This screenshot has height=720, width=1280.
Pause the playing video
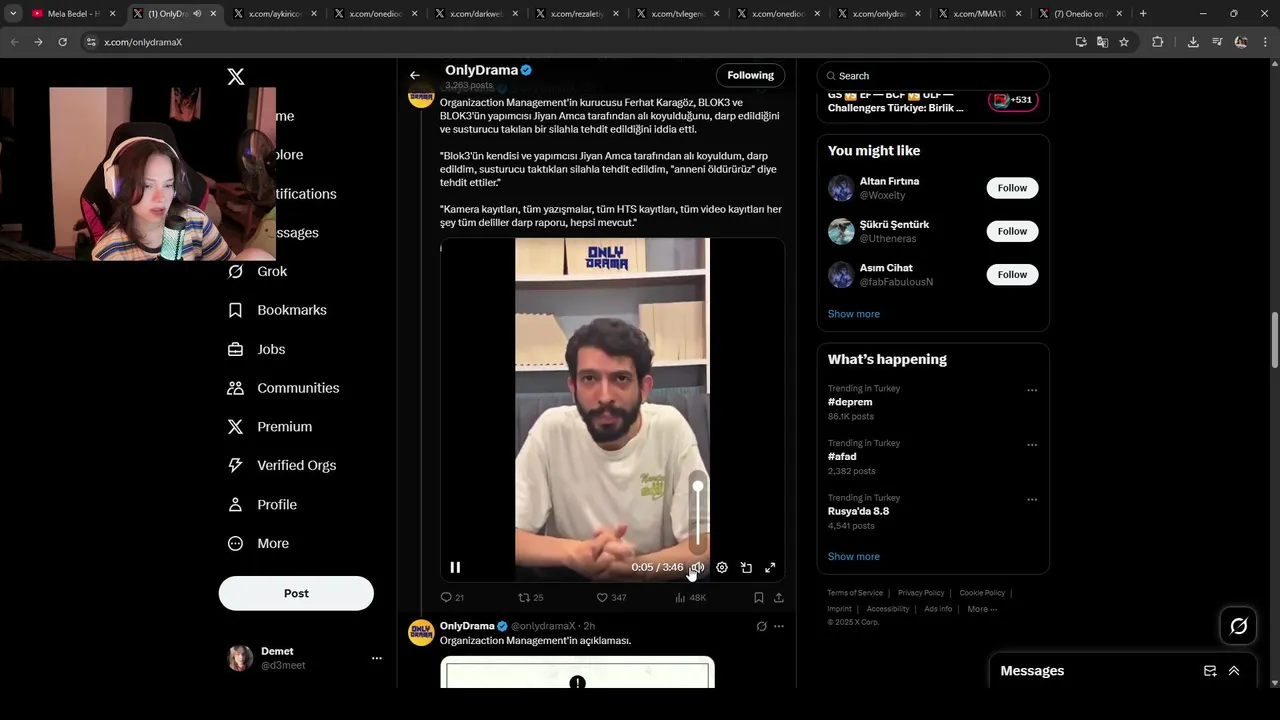point(455,567)
